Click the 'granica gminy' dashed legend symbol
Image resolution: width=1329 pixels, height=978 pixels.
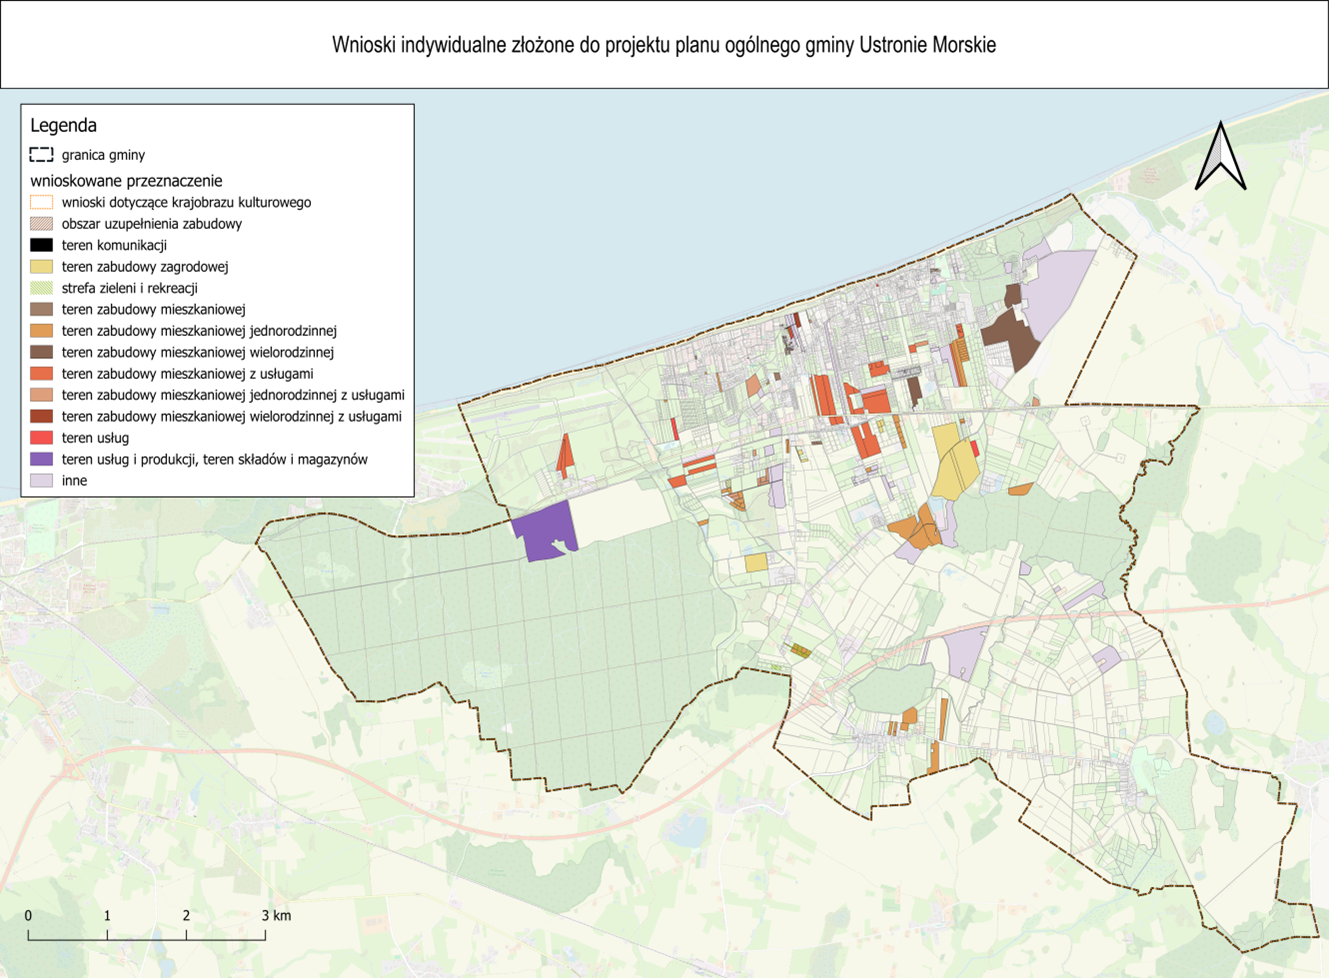point(41,155)
